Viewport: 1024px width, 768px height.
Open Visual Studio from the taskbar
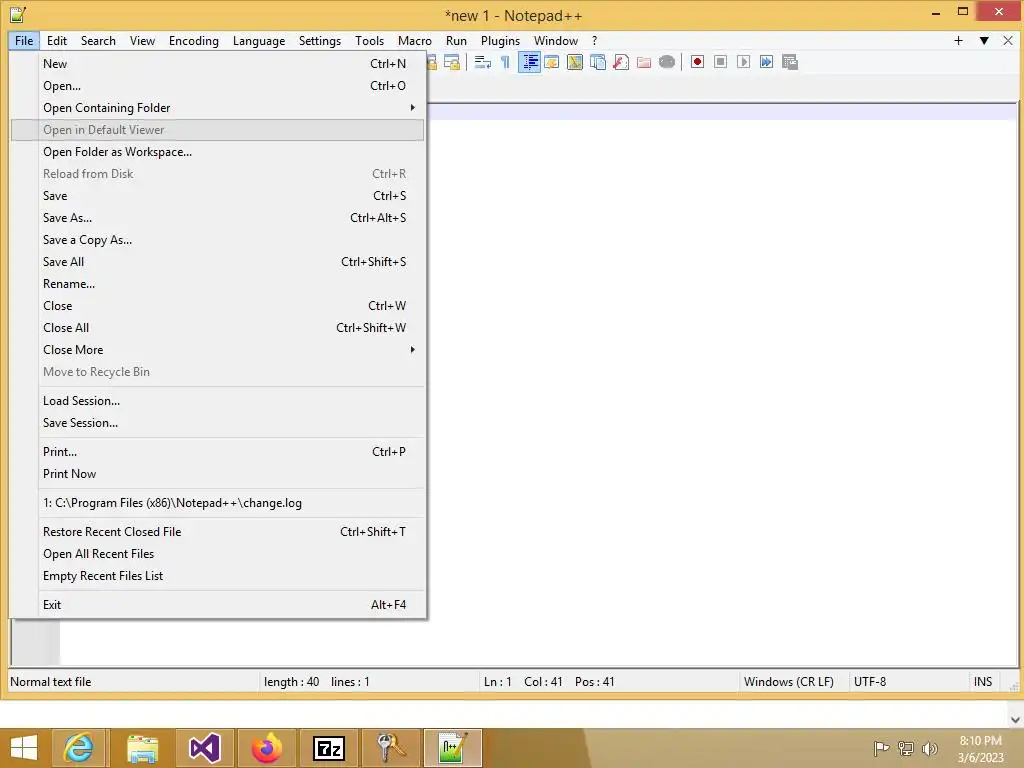(204, 748)
